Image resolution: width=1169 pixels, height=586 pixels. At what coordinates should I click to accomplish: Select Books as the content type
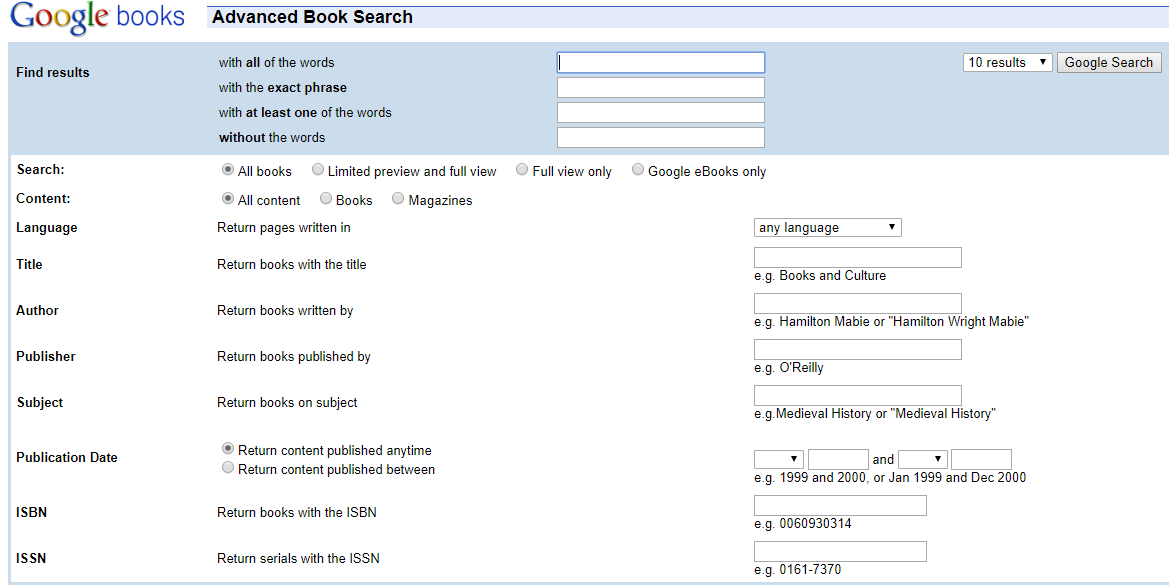coord(326,198)
